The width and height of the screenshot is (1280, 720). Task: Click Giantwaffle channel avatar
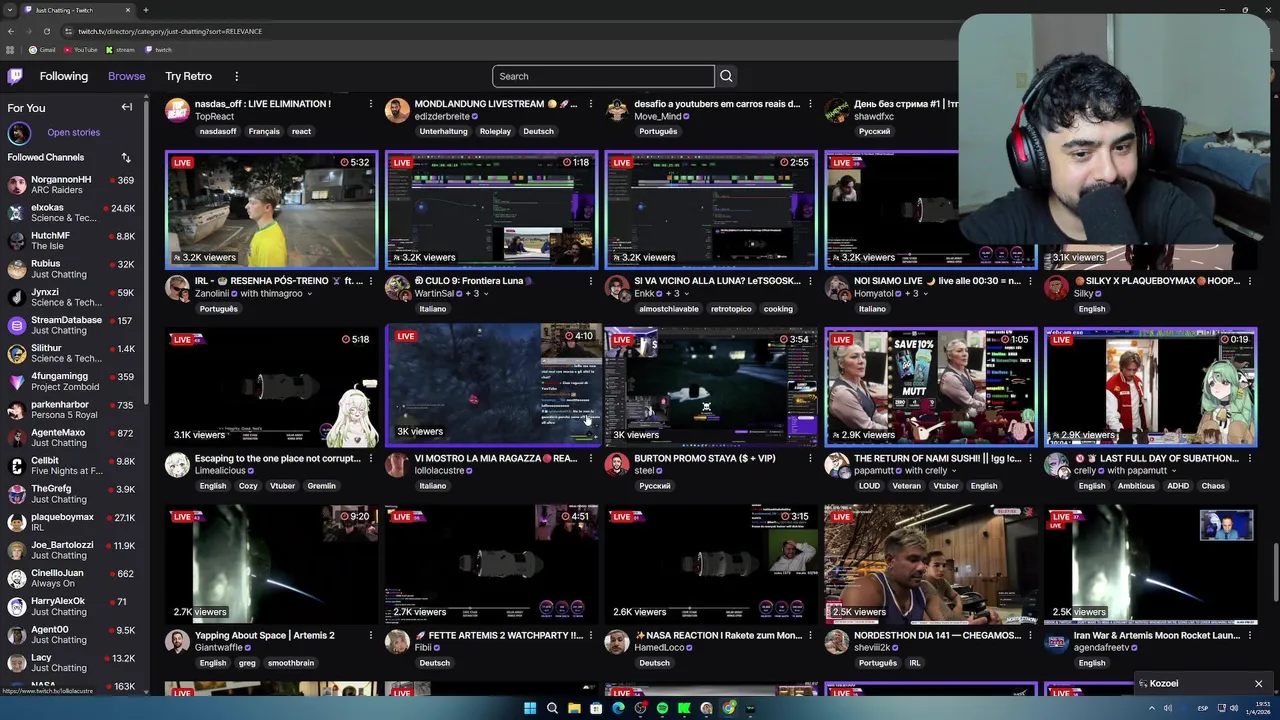[x=177, y=641]
